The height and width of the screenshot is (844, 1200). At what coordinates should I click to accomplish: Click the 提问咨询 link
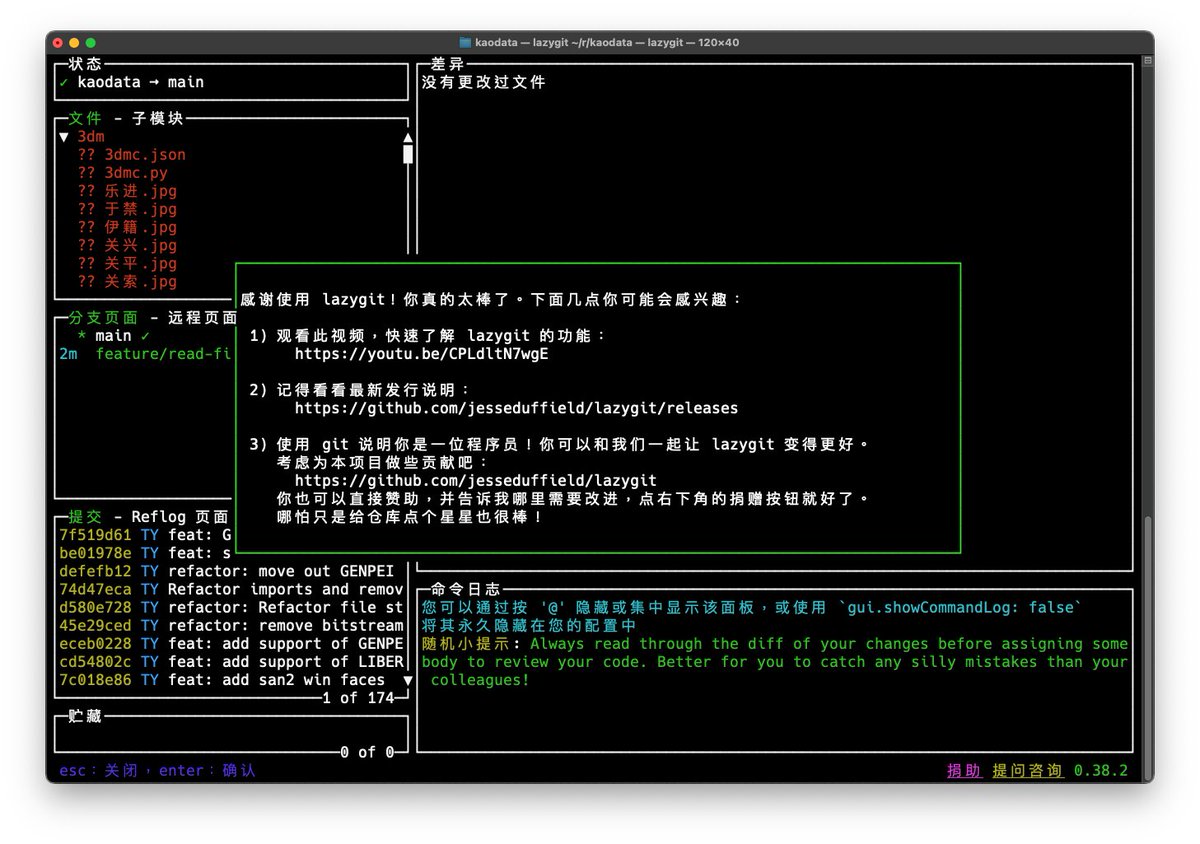tap(1027, 771)
